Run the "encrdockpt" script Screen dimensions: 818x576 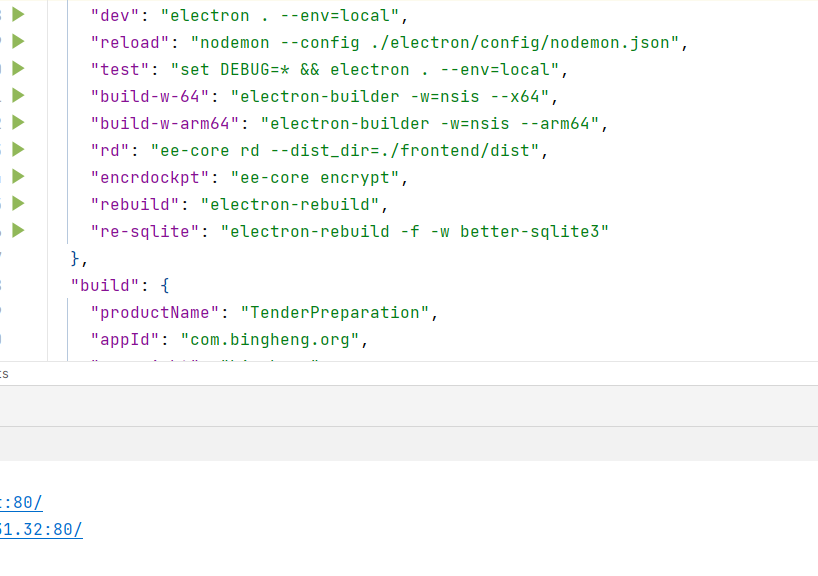pos(18,177)
